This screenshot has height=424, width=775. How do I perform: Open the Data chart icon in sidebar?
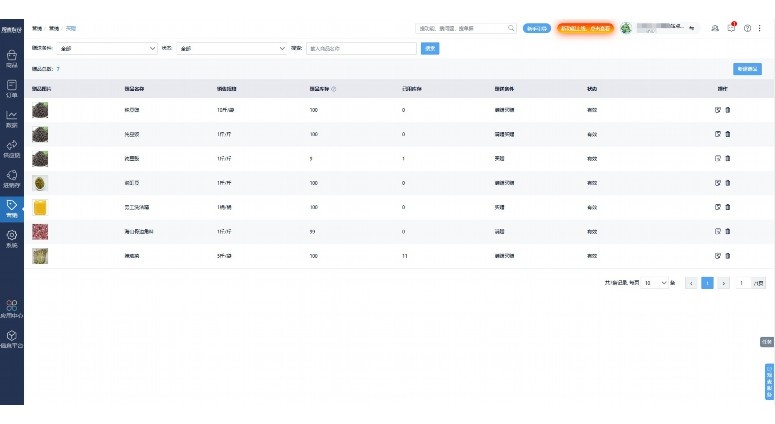click(11, 115)
